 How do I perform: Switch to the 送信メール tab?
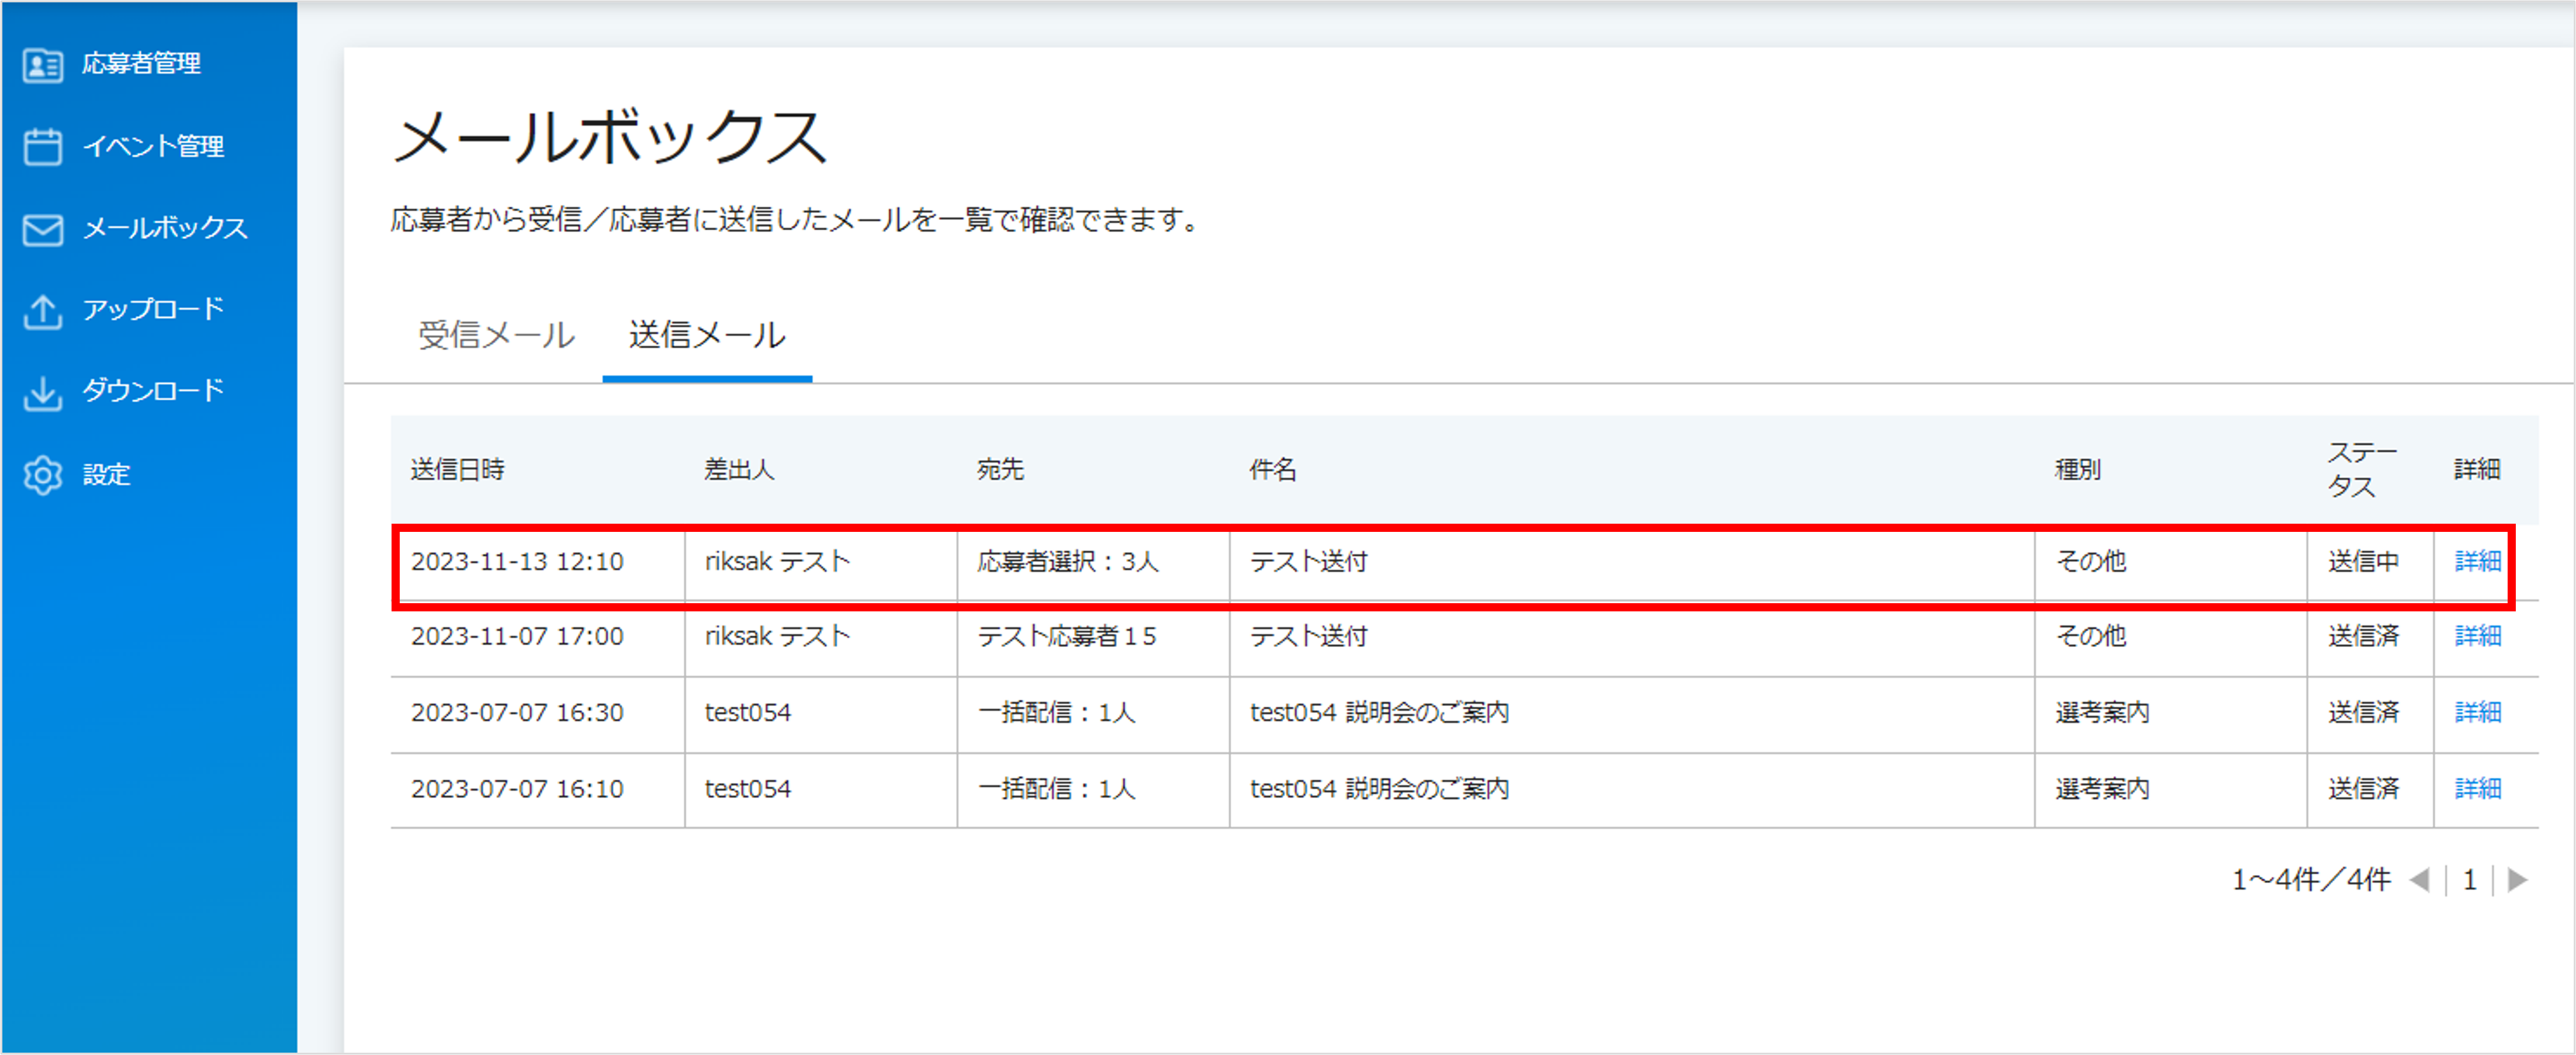[707, 335]
